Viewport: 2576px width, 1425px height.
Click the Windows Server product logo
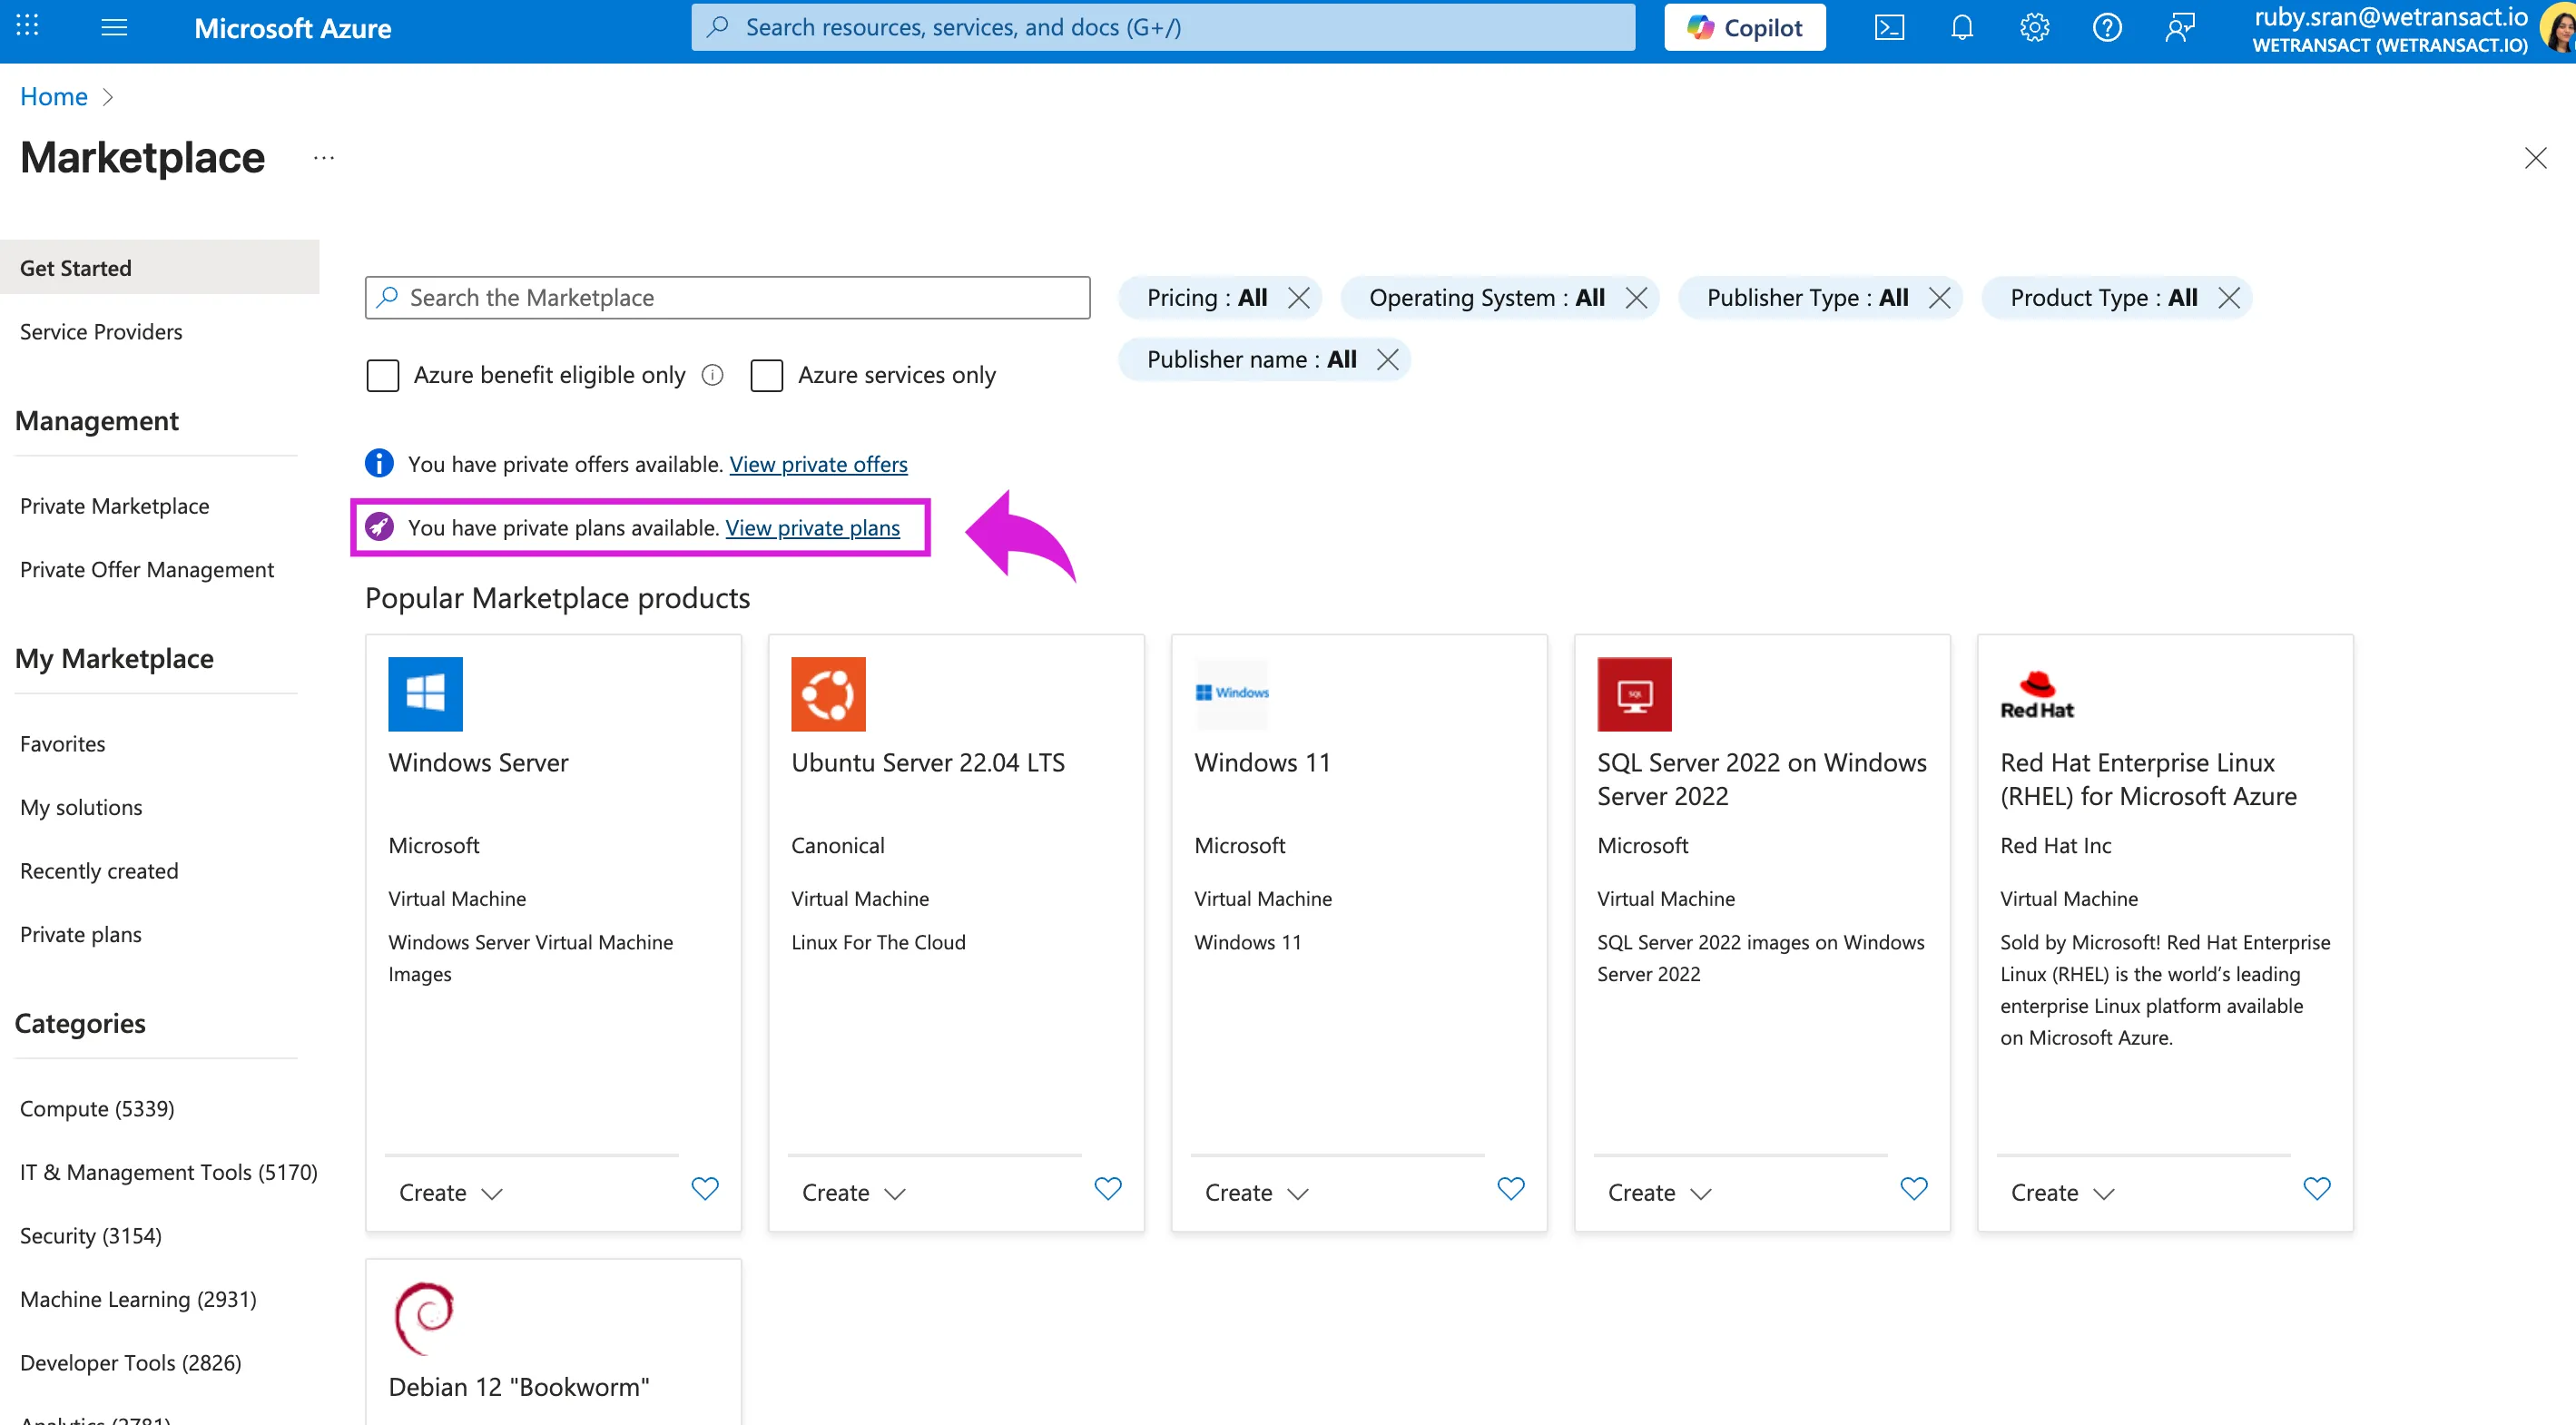click(425, 694)
